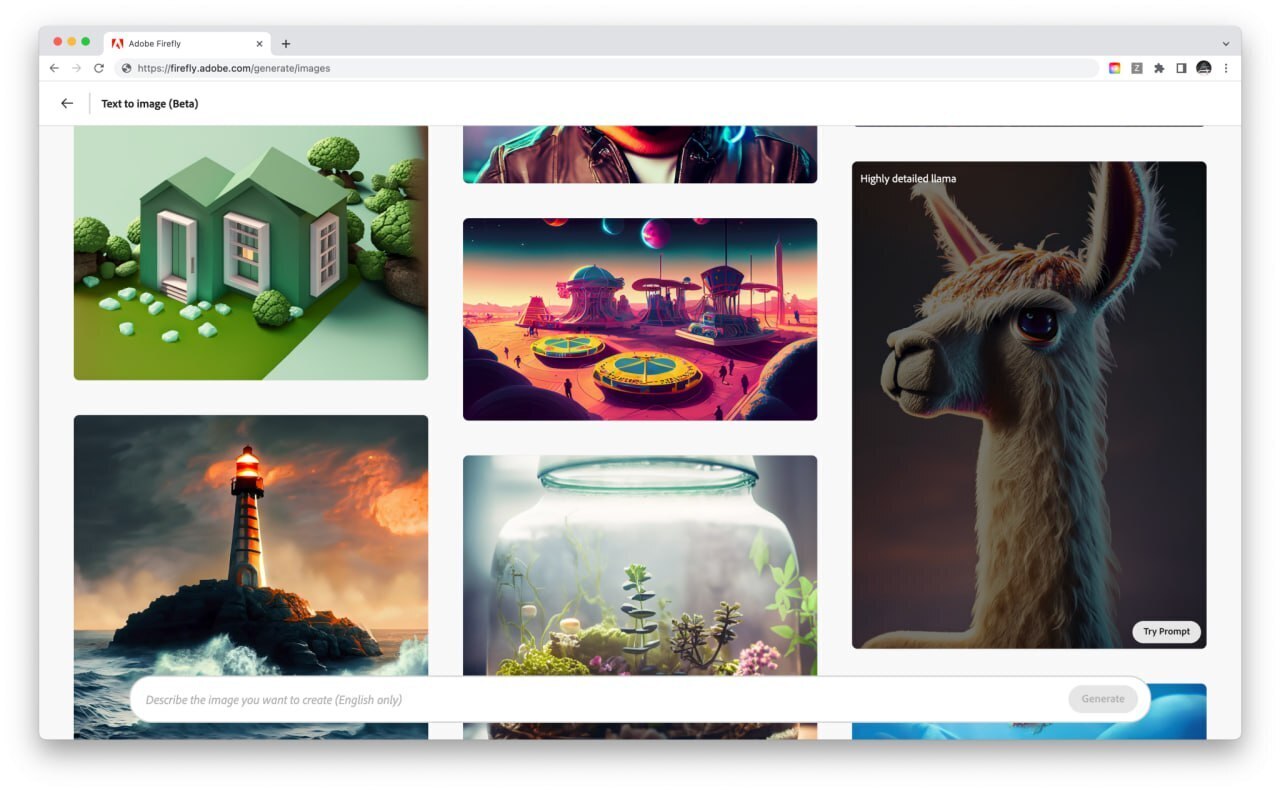The image size is (1280, 791).
Task: Reload the page with the refresh icon
Action: pyautogui.click(x=98, y=68)
